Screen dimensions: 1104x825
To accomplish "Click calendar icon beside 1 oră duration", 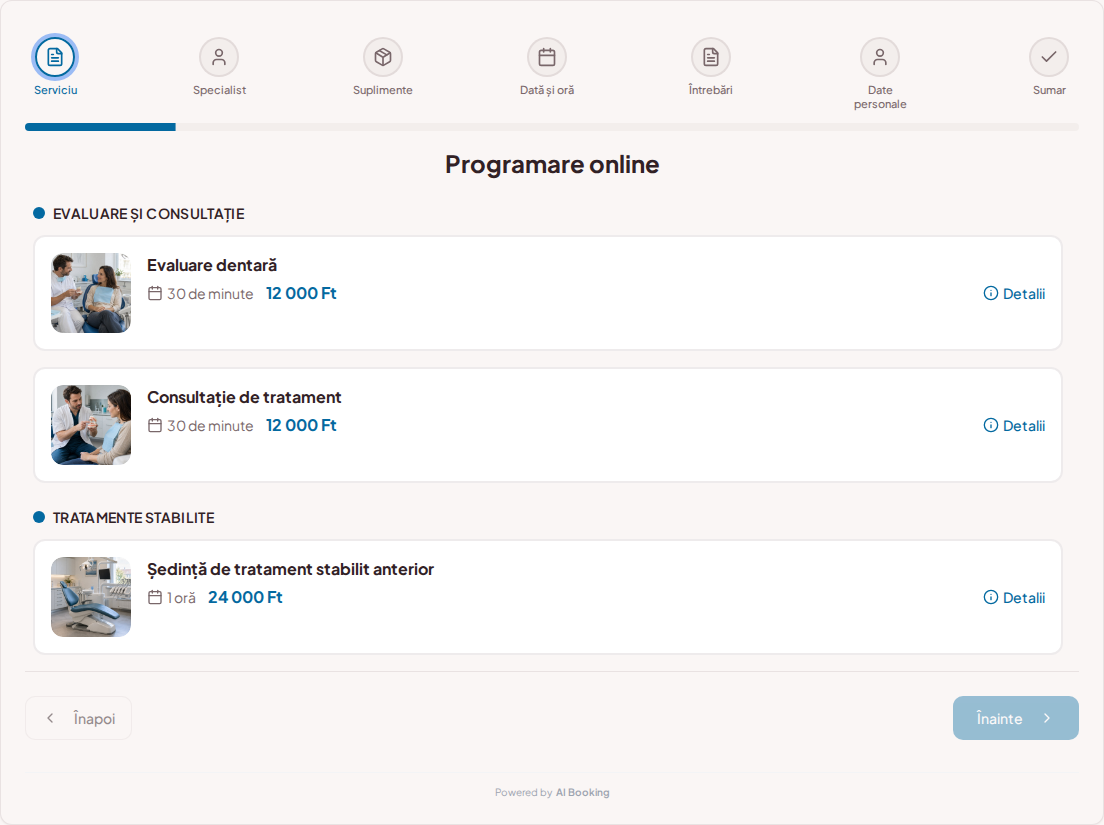I will pyautogui.click(x=155, y=597).
